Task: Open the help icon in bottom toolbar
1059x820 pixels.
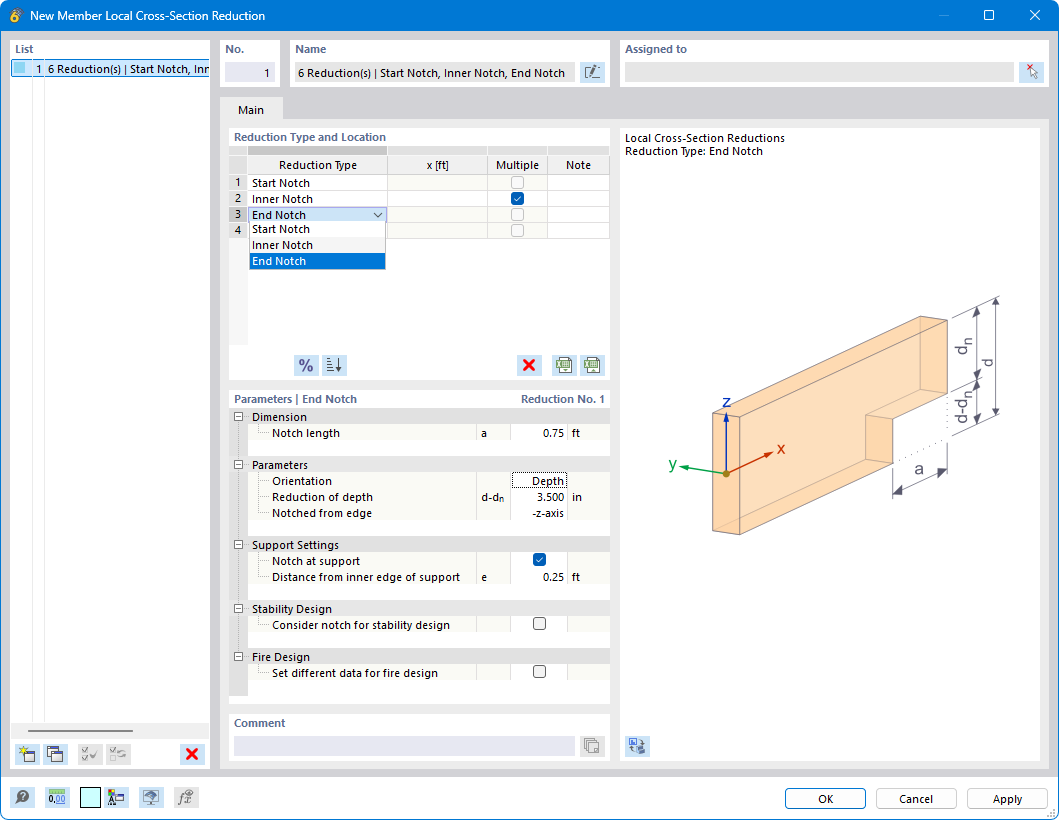Action: 22,798
